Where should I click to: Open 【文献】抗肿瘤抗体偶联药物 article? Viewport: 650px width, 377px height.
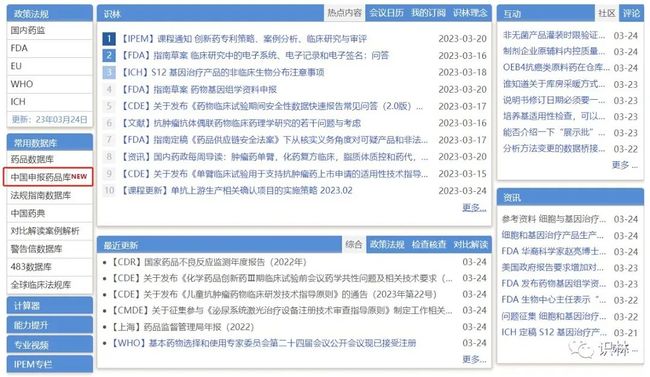coord(240,123)
